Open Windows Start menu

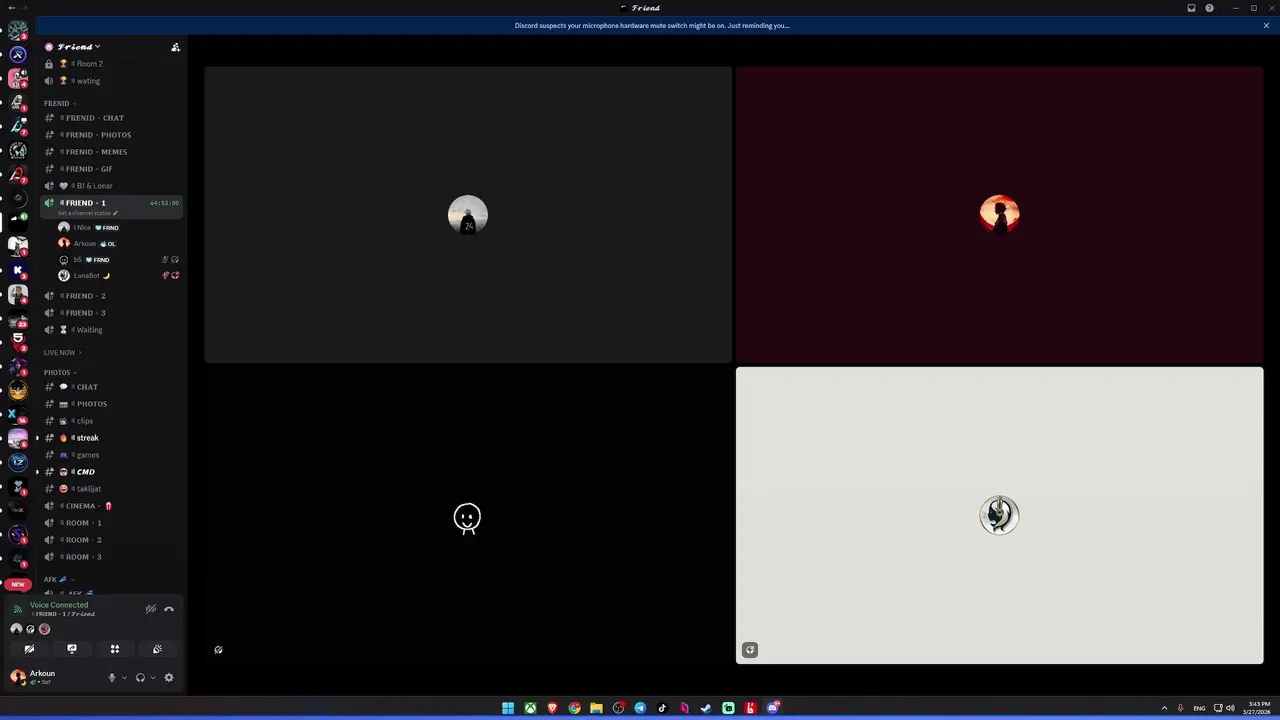(508, 708)
